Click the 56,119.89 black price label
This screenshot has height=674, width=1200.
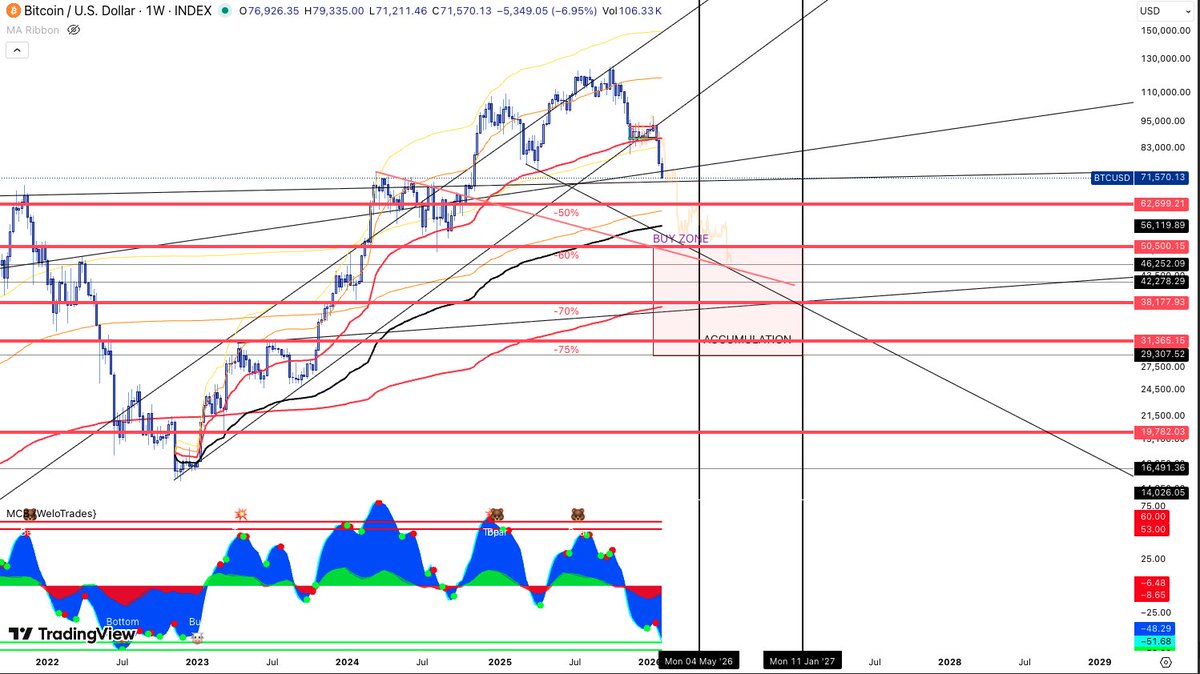click(1163, 226)
